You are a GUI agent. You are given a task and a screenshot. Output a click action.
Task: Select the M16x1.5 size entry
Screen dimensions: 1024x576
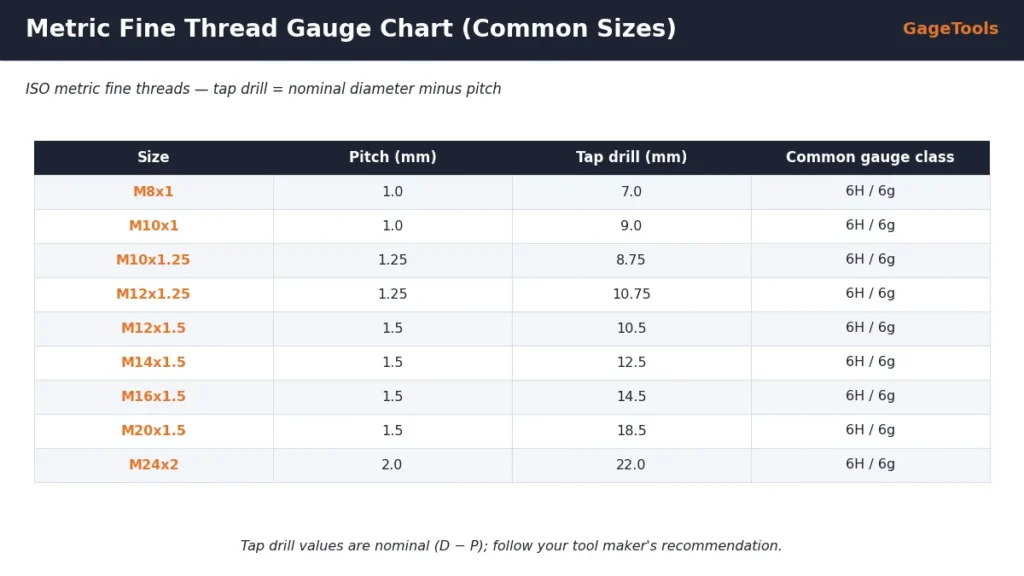pyautogui.click(x=153, y=396)
